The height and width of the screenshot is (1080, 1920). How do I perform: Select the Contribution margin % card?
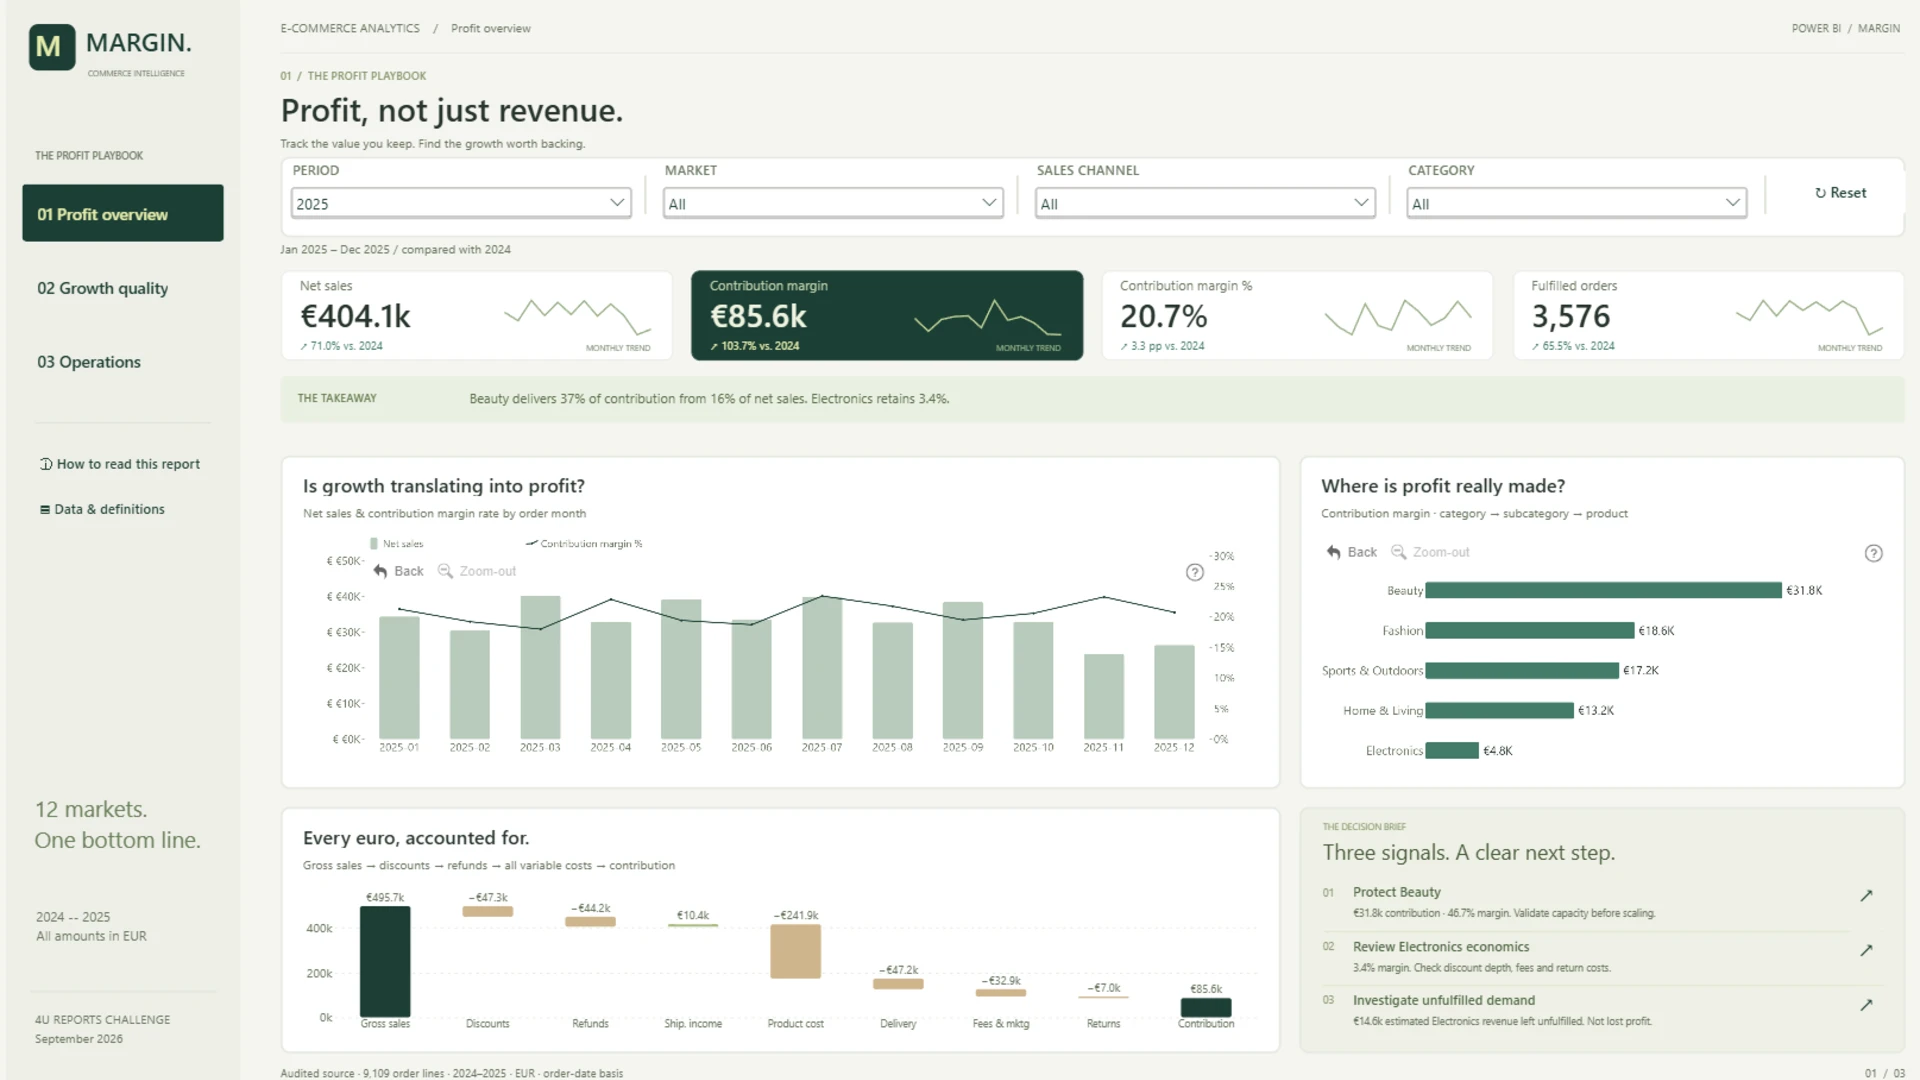[1297, 315]
